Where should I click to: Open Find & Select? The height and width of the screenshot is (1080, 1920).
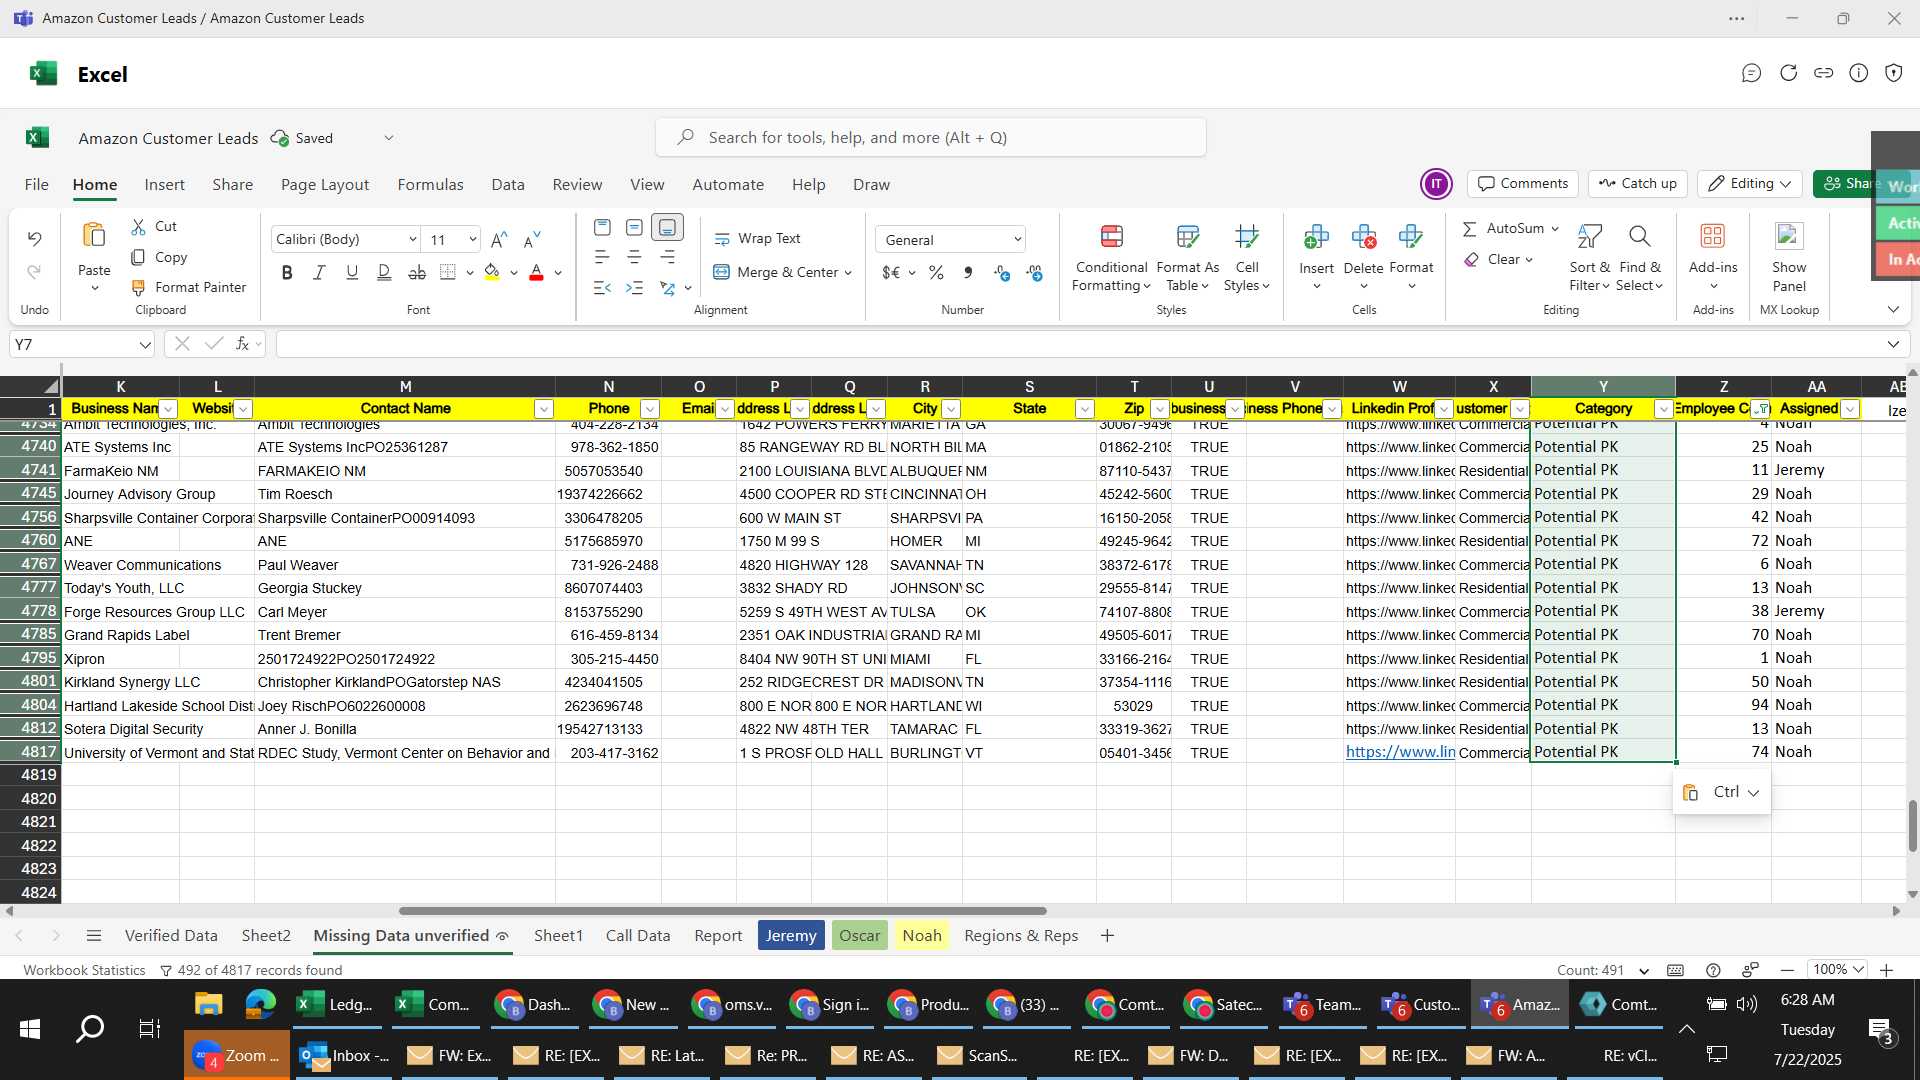1639,258
